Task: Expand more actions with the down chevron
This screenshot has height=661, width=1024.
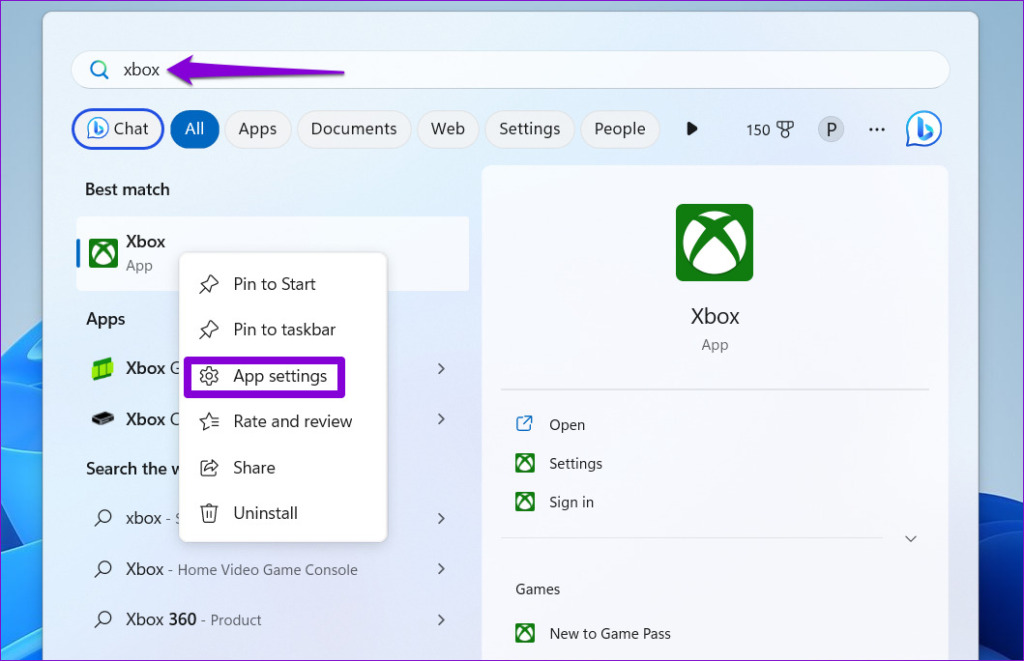Action: point(910,539)
